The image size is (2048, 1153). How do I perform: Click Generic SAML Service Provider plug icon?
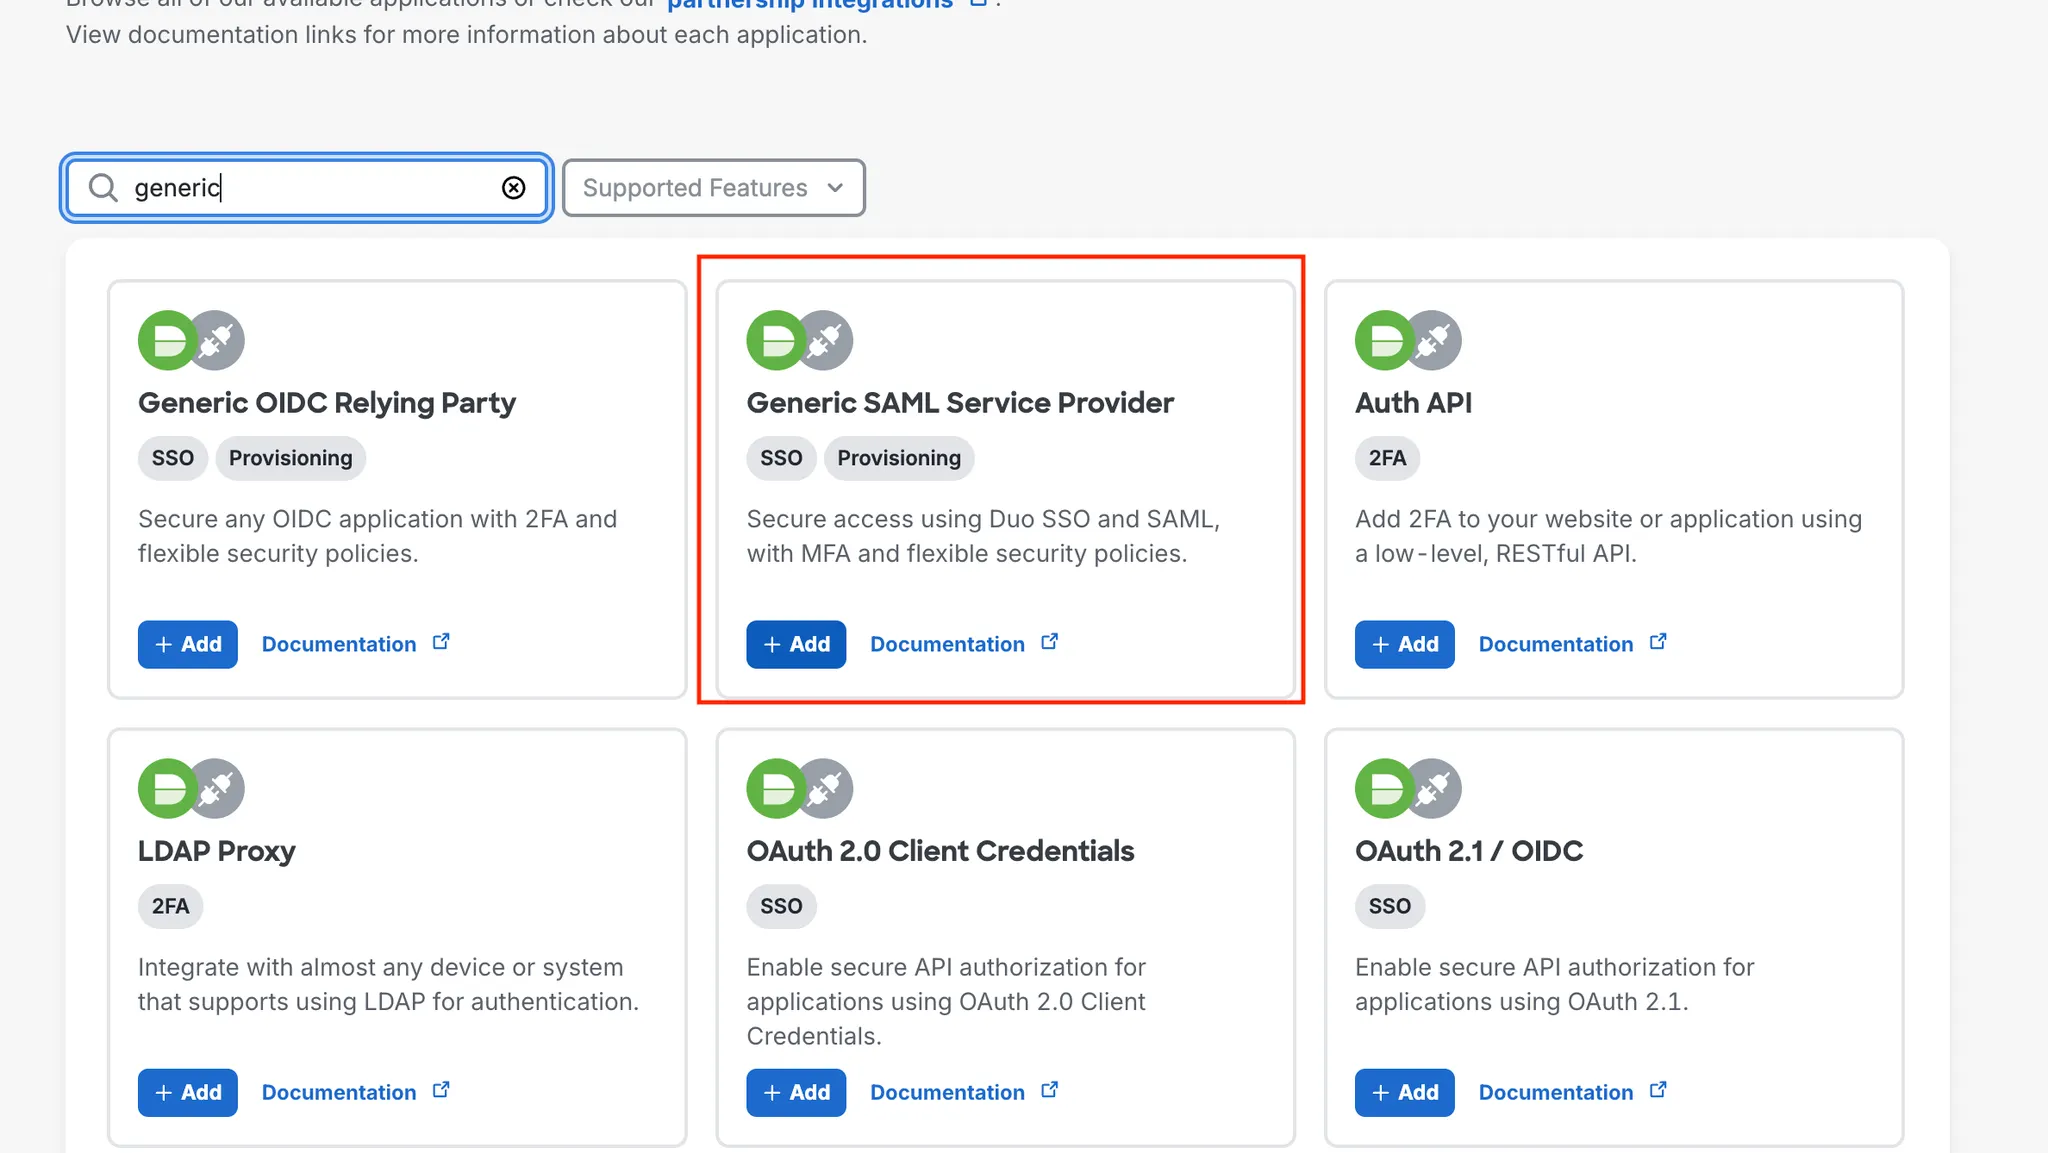[826, 340]
